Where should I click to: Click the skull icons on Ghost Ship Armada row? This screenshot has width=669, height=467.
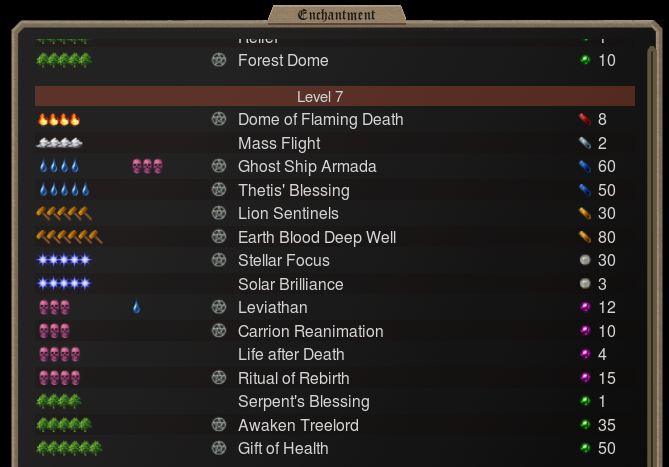(147, 166)
